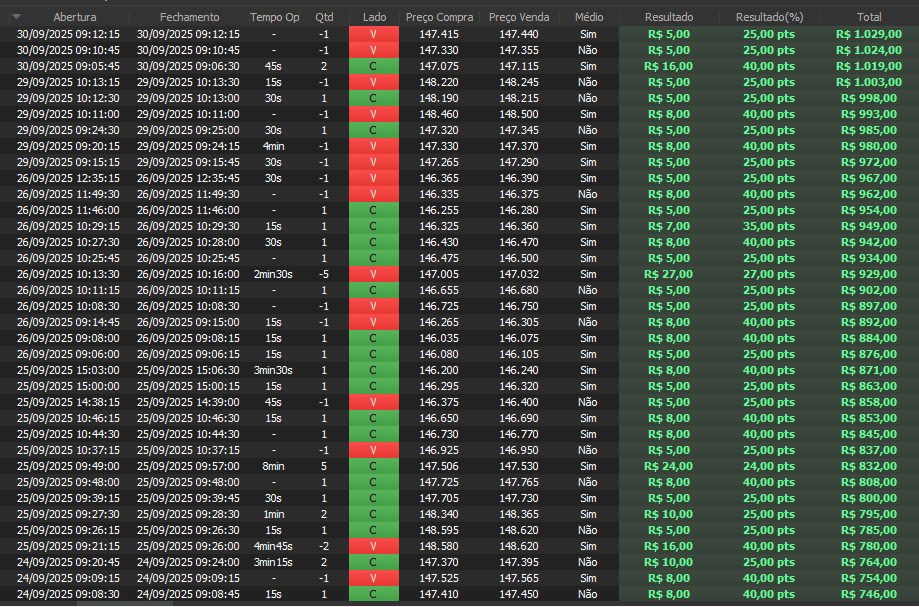Click the quantity cell showing -5
This screenshot has height=607, width=919.
point(324,274)
